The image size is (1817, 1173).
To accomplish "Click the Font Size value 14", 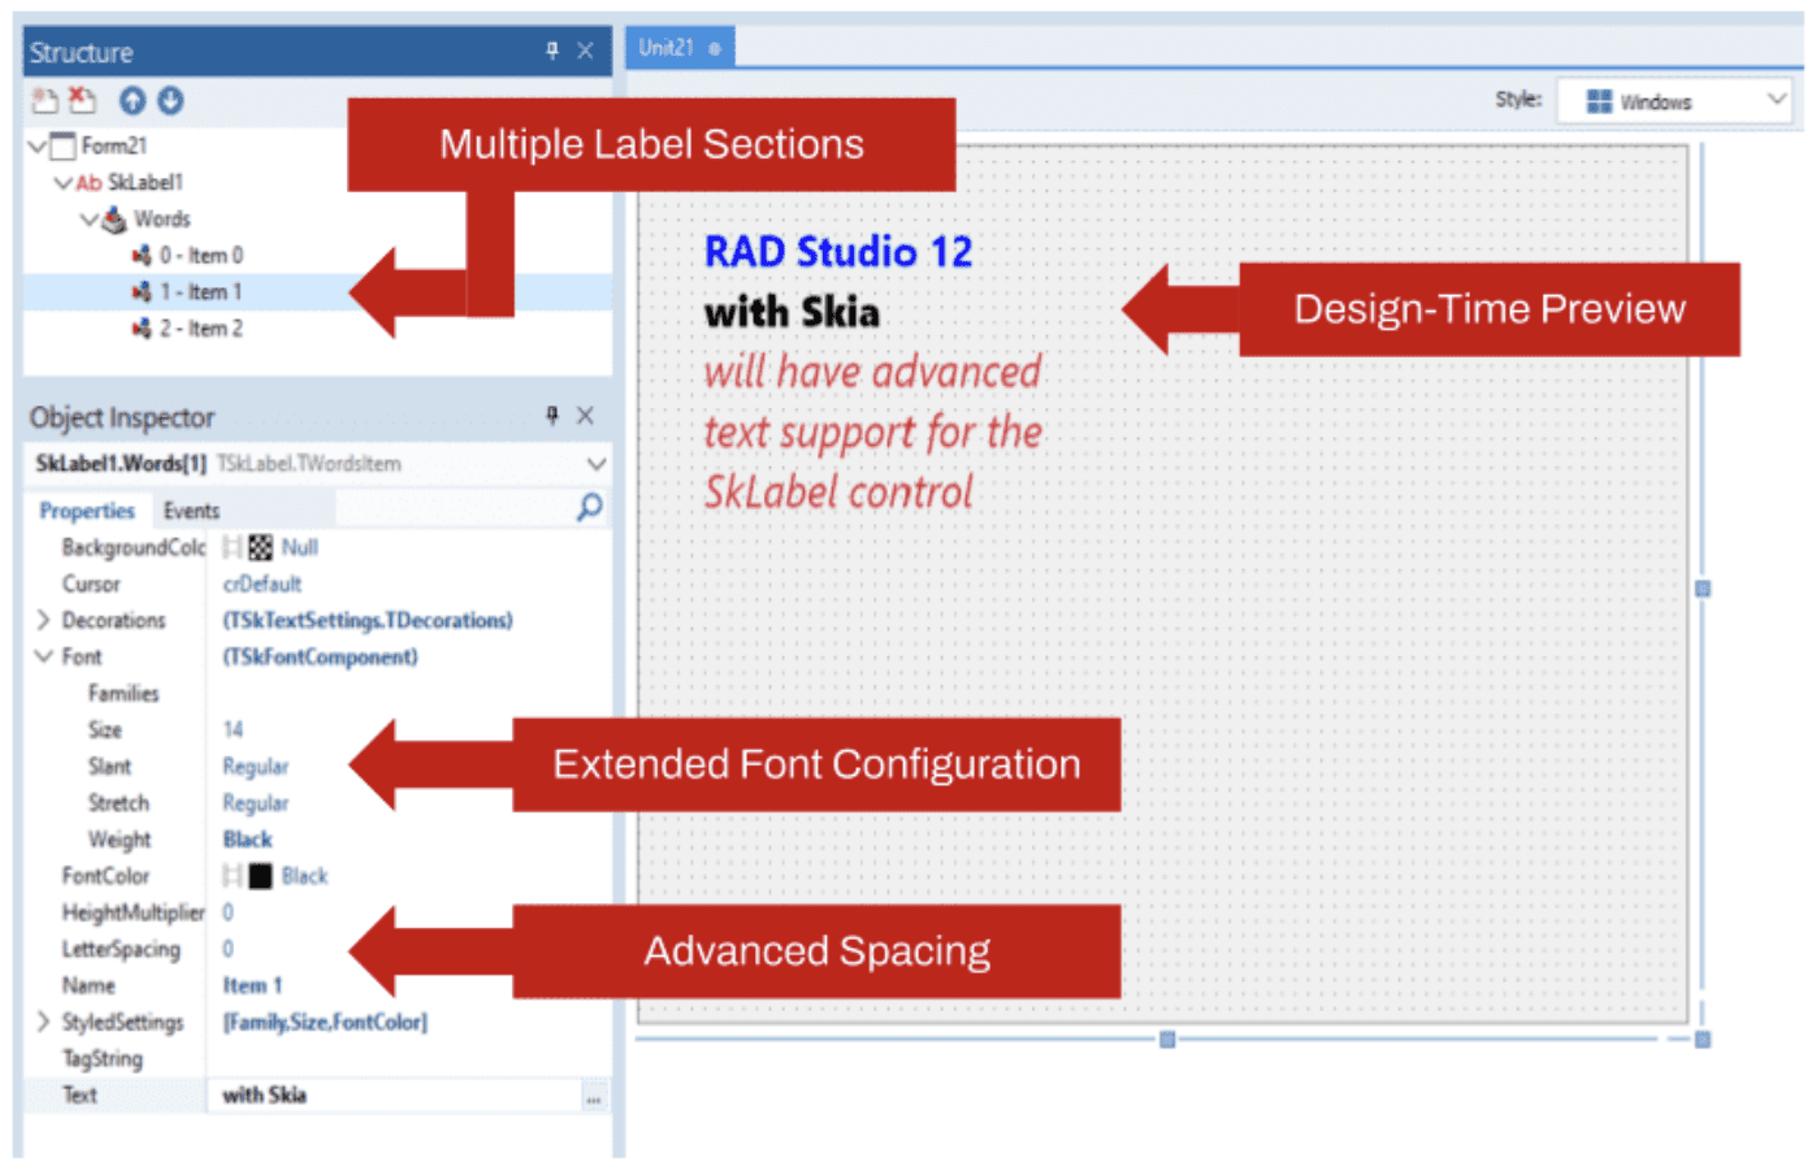I will [233, 730].
